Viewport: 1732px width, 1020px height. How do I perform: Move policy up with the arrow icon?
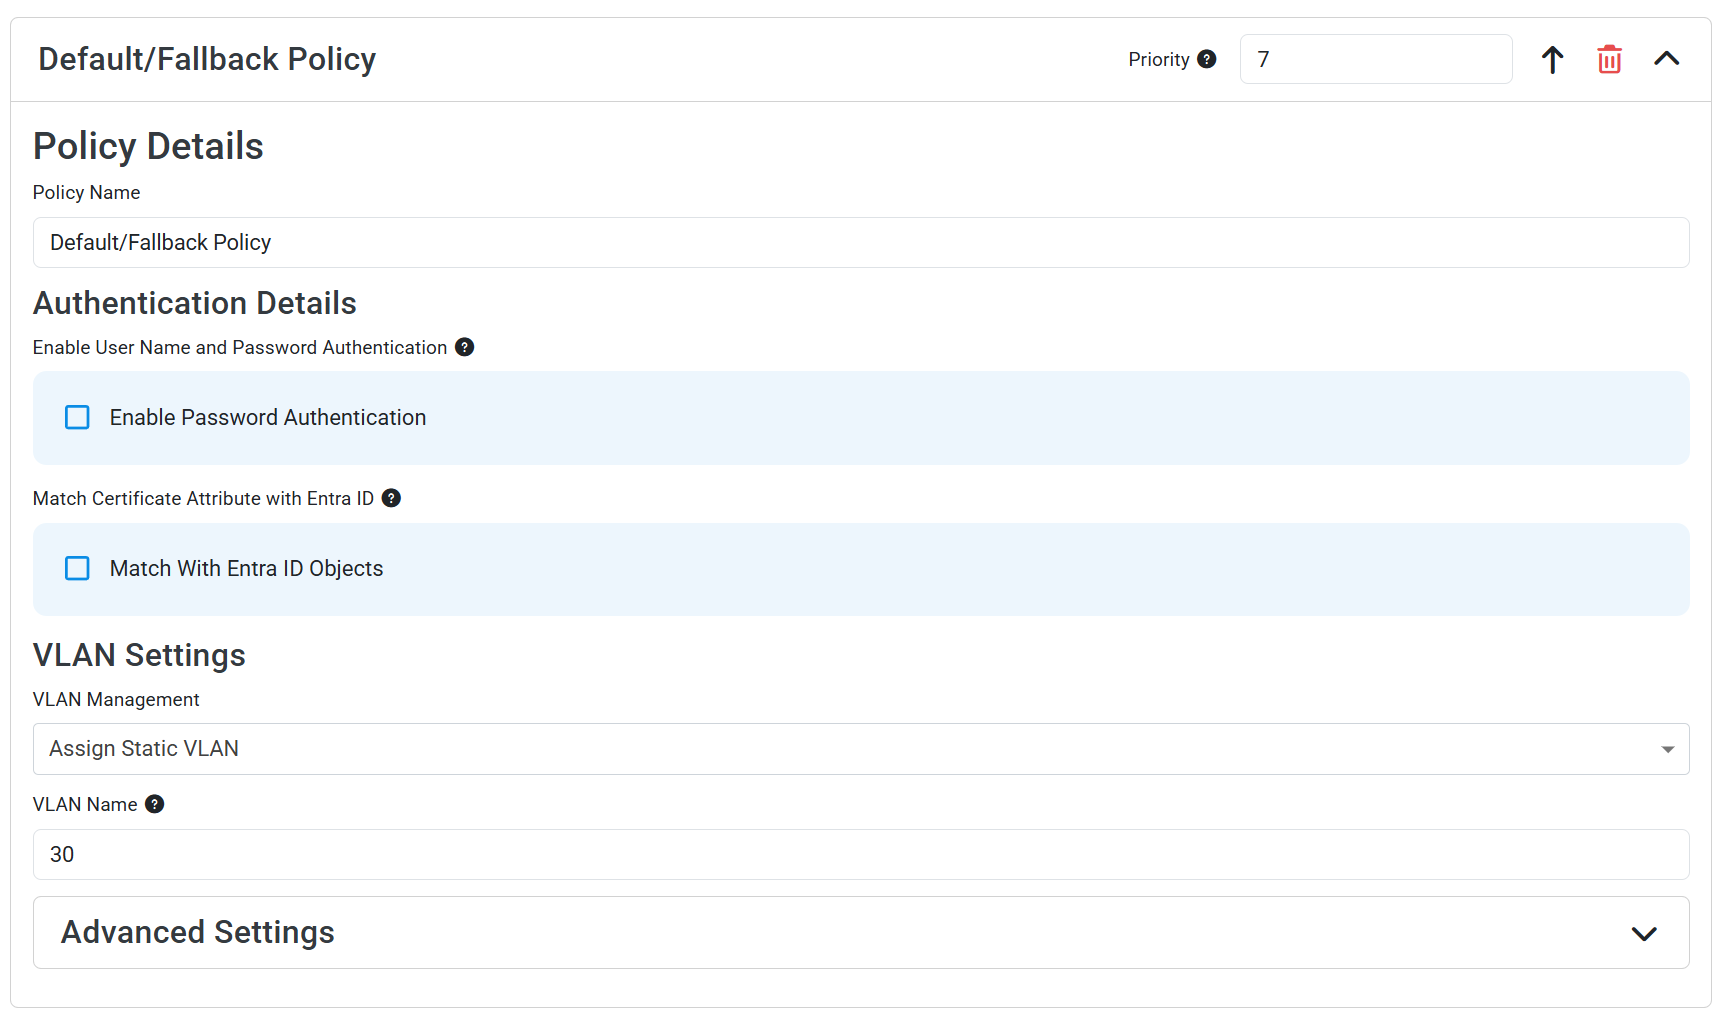(1552, 60)
